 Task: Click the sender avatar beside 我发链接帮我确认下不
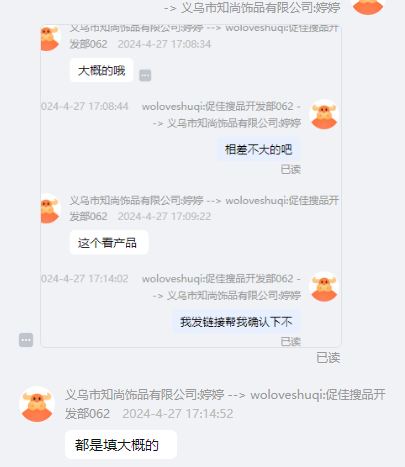click(324, 287)
